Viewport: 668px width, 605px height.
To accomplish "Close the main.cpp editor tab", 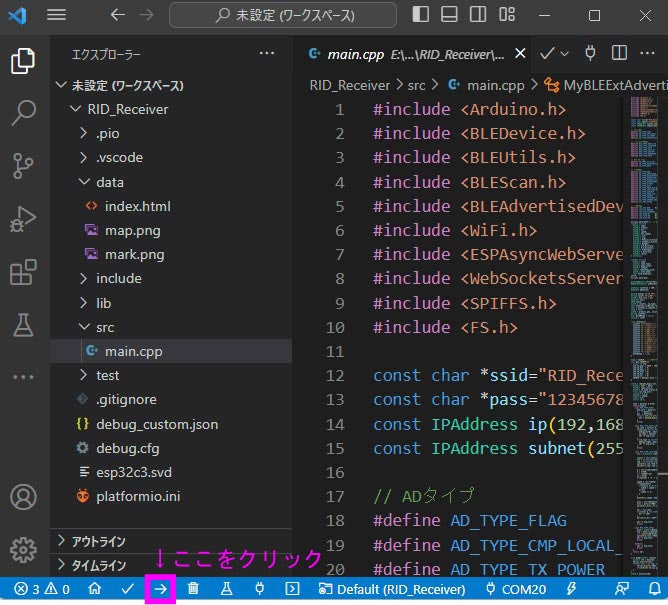I will tap(520, 54).
